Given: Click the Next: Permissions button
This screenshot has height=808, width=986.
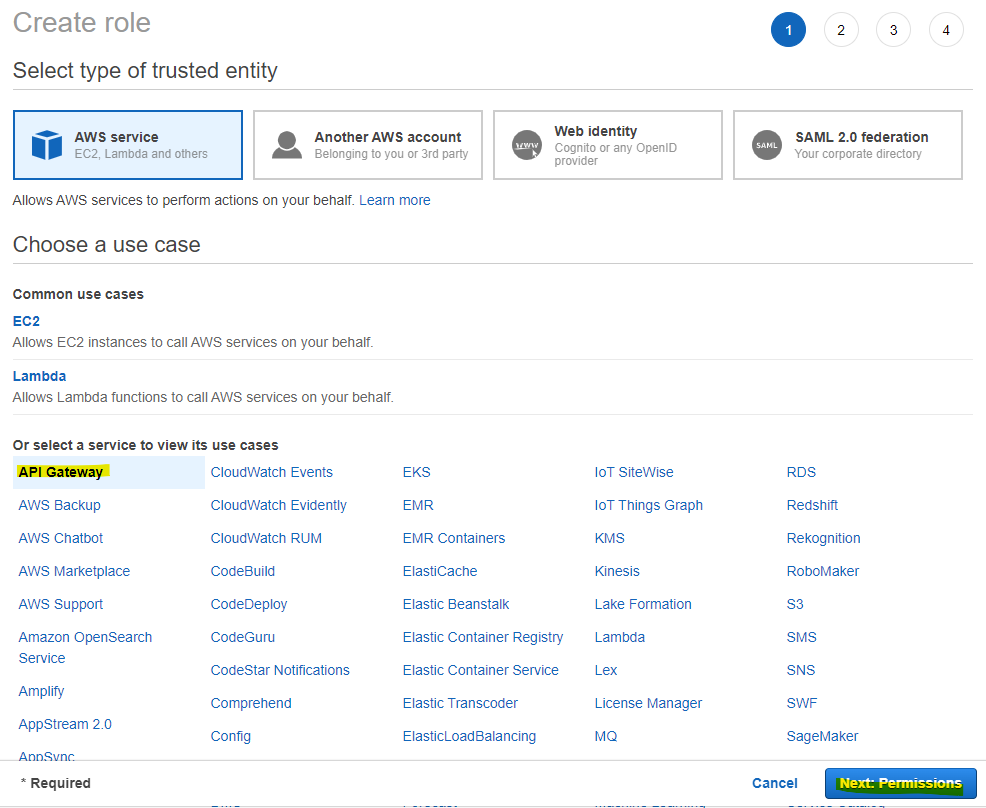Looking at the screenshot, I should (900, 783).
